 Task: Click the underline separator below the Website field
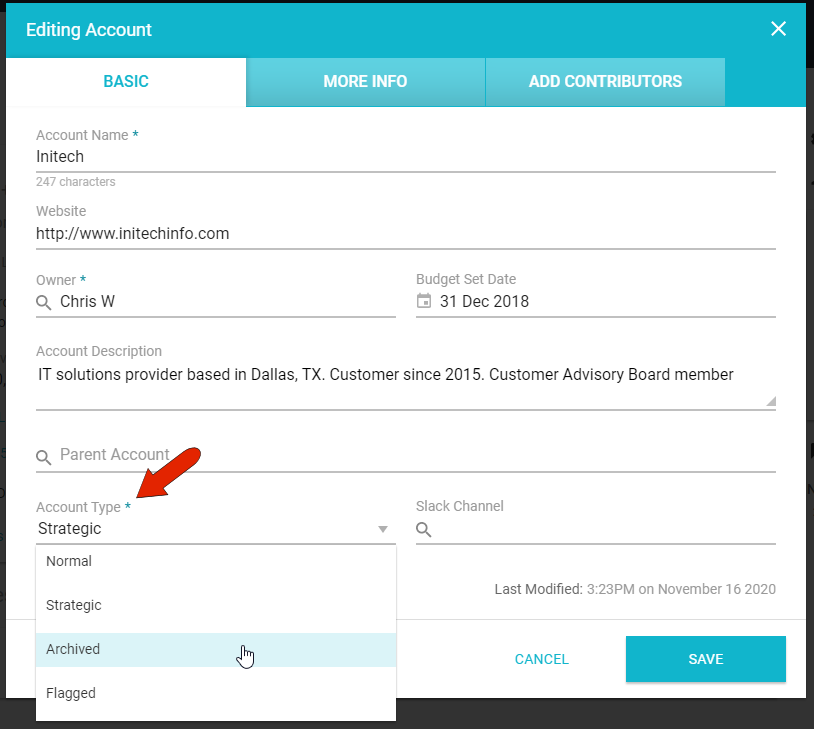406,248
